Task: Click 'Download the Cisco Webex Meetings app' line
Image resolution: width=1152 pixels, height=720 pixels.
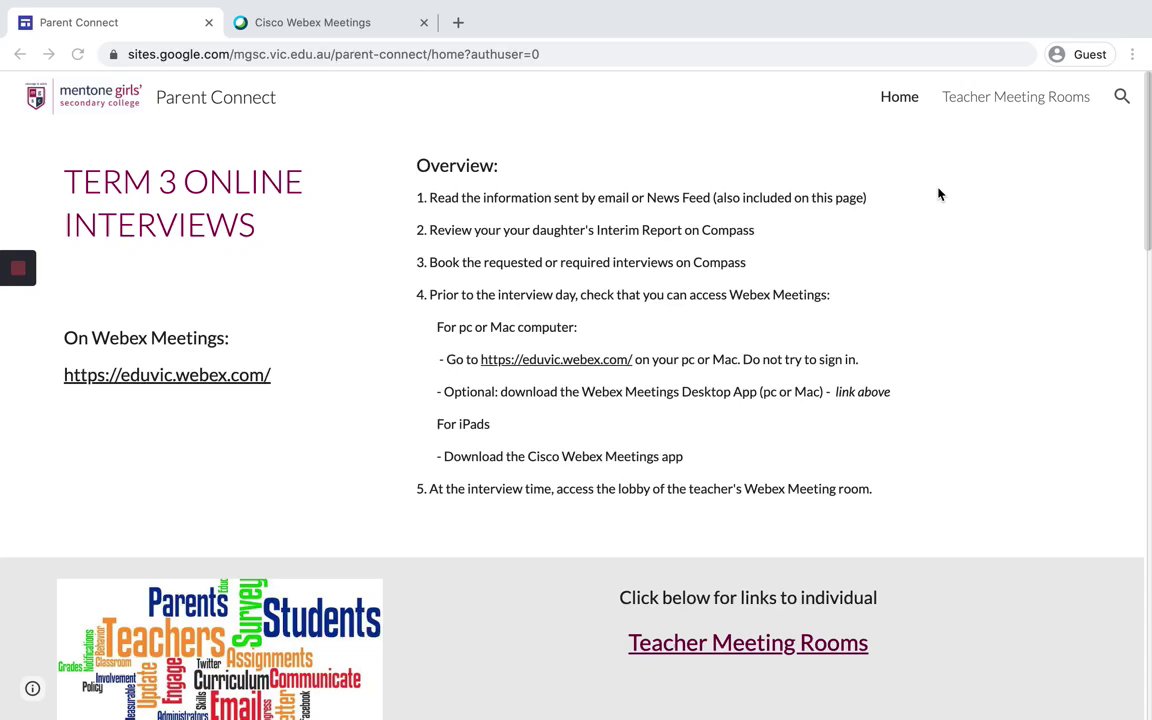Action: [x=560, y=456]
